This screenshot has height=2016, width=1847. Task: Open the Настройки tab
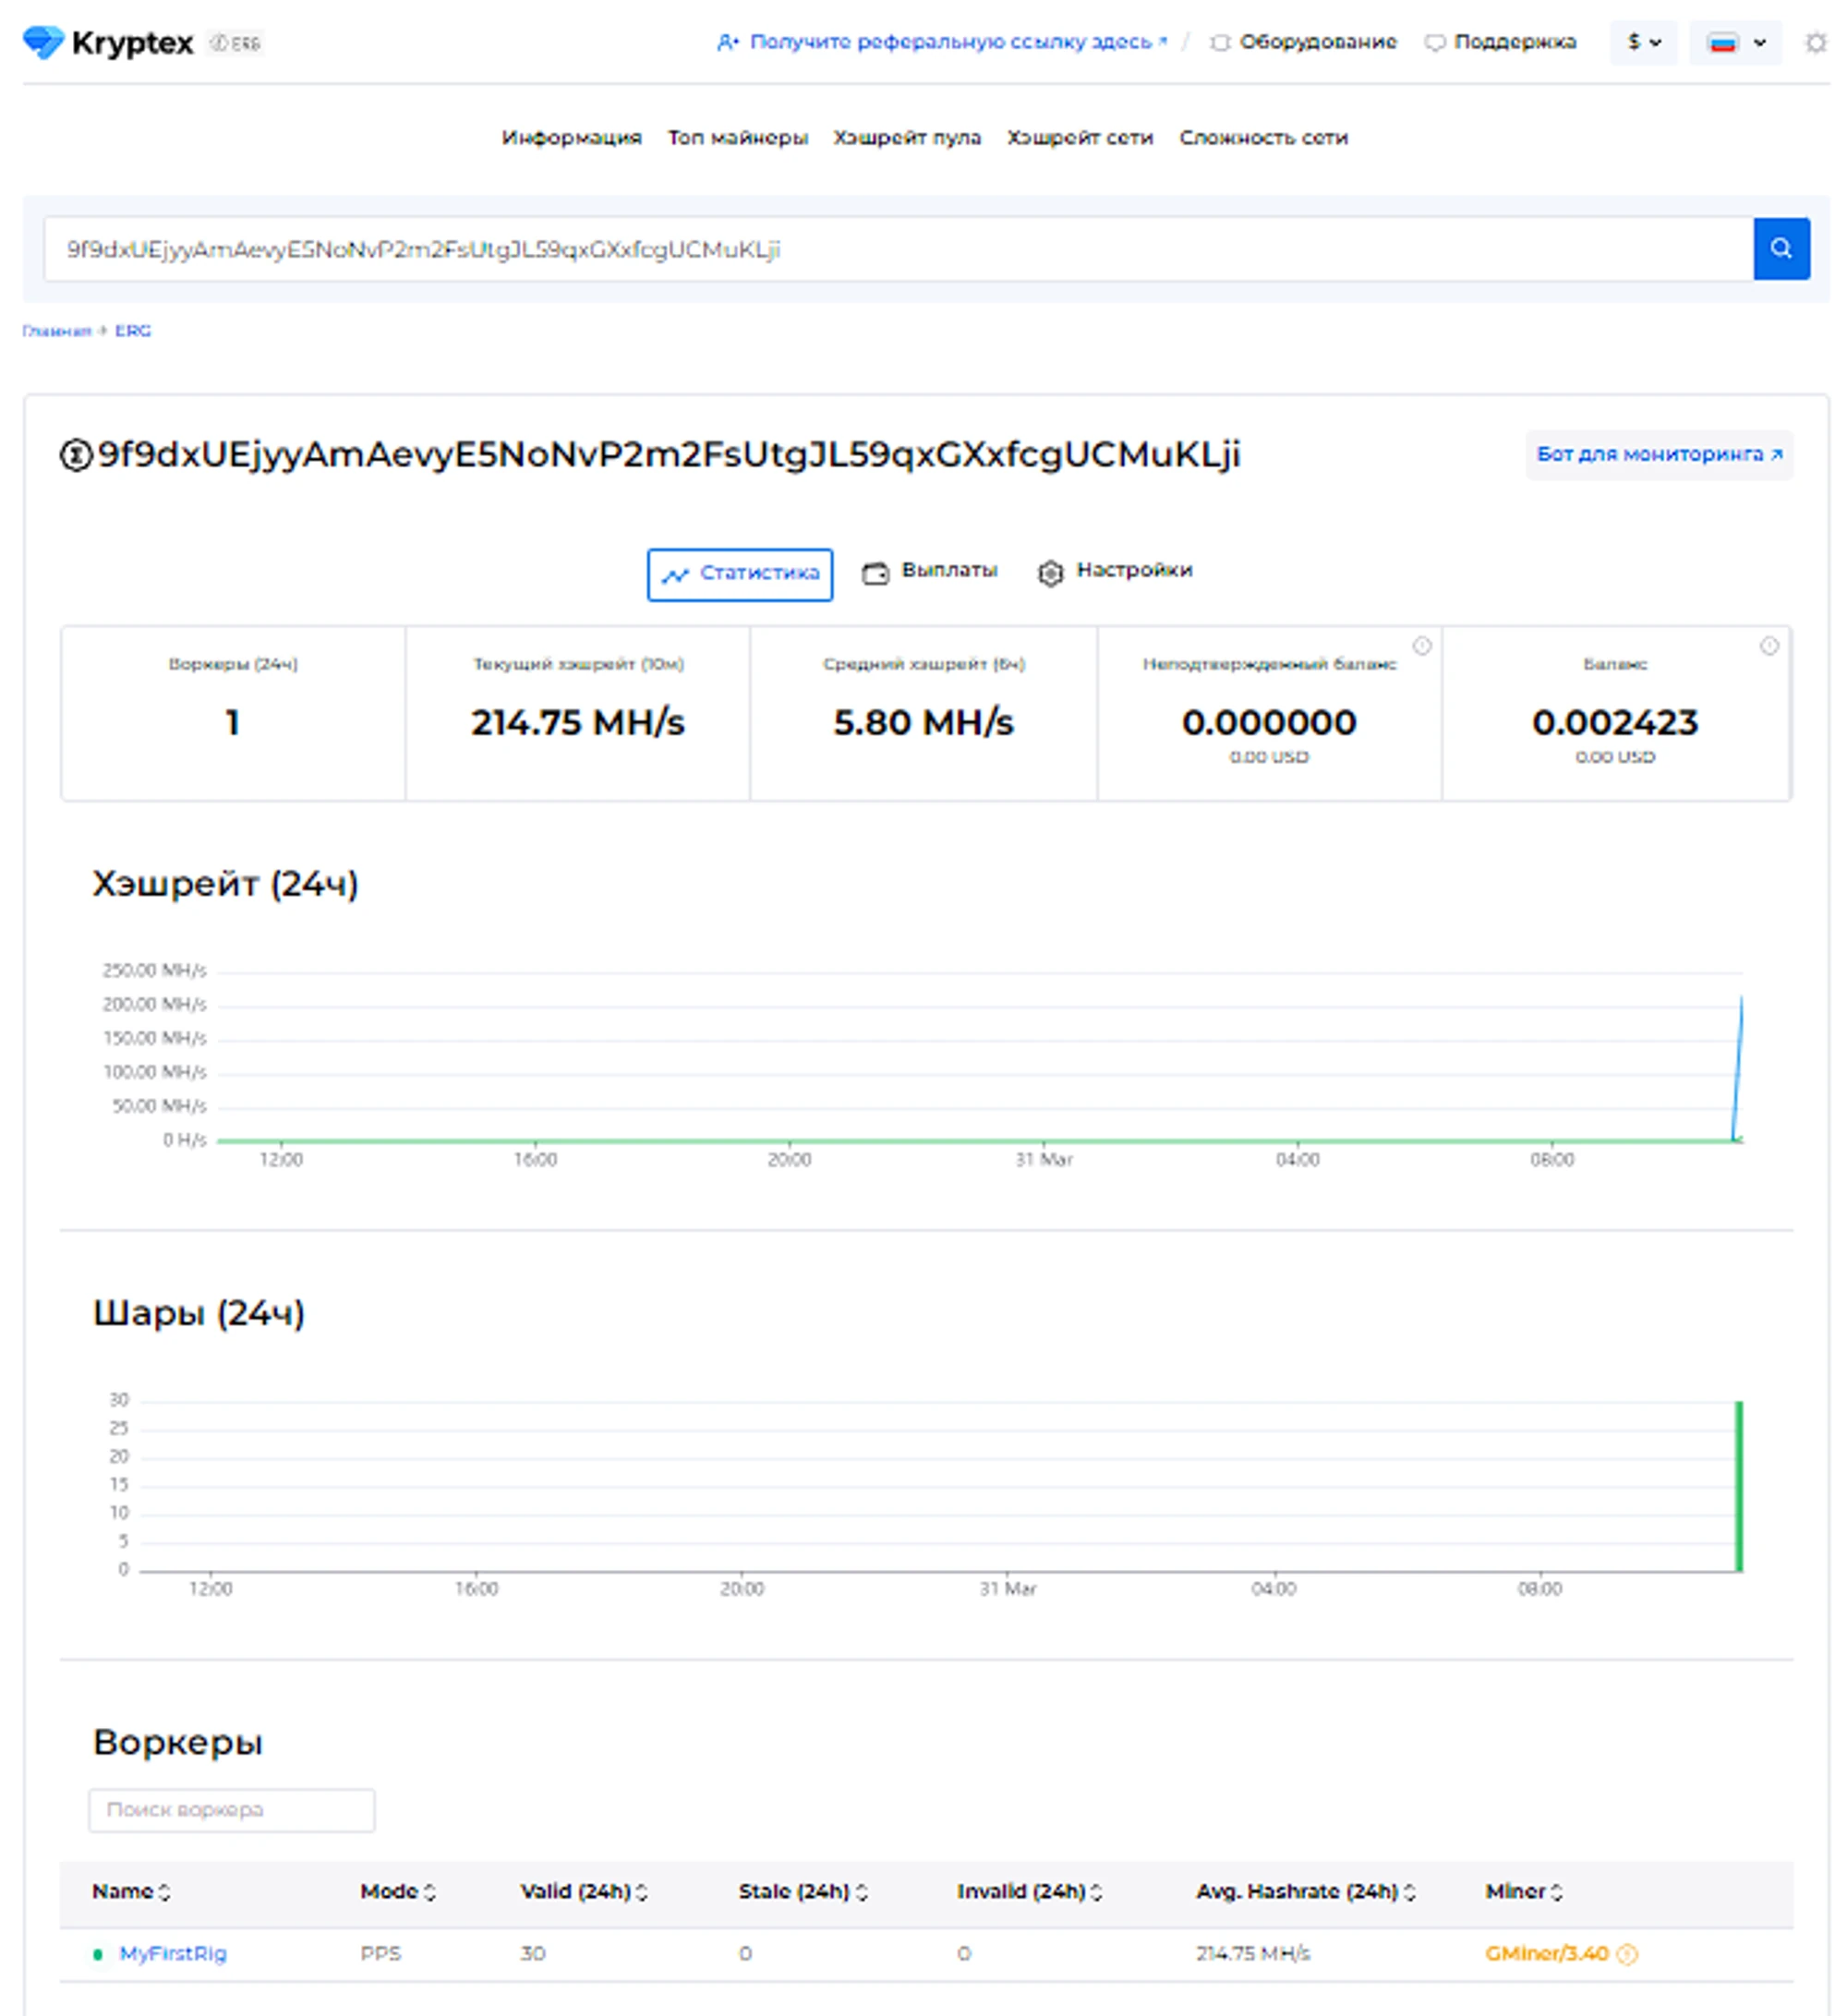[1114, 571]
